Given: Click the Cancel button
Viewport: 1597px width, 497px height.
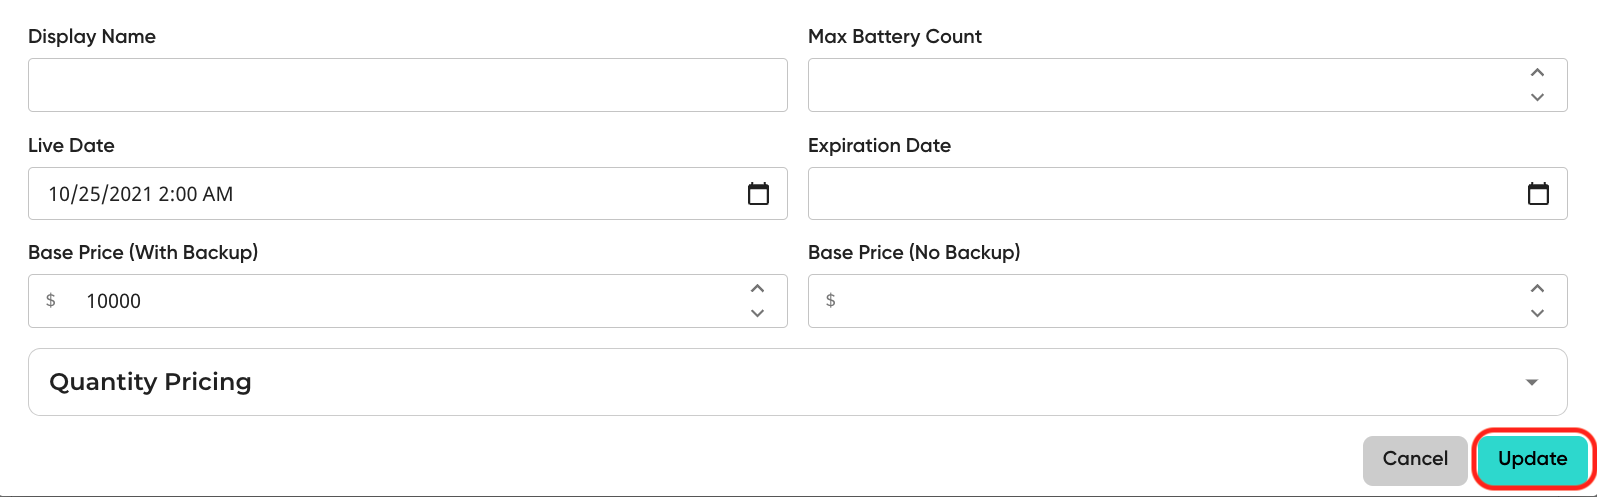Looking at the screenshot, I should tap(1415, 459).
